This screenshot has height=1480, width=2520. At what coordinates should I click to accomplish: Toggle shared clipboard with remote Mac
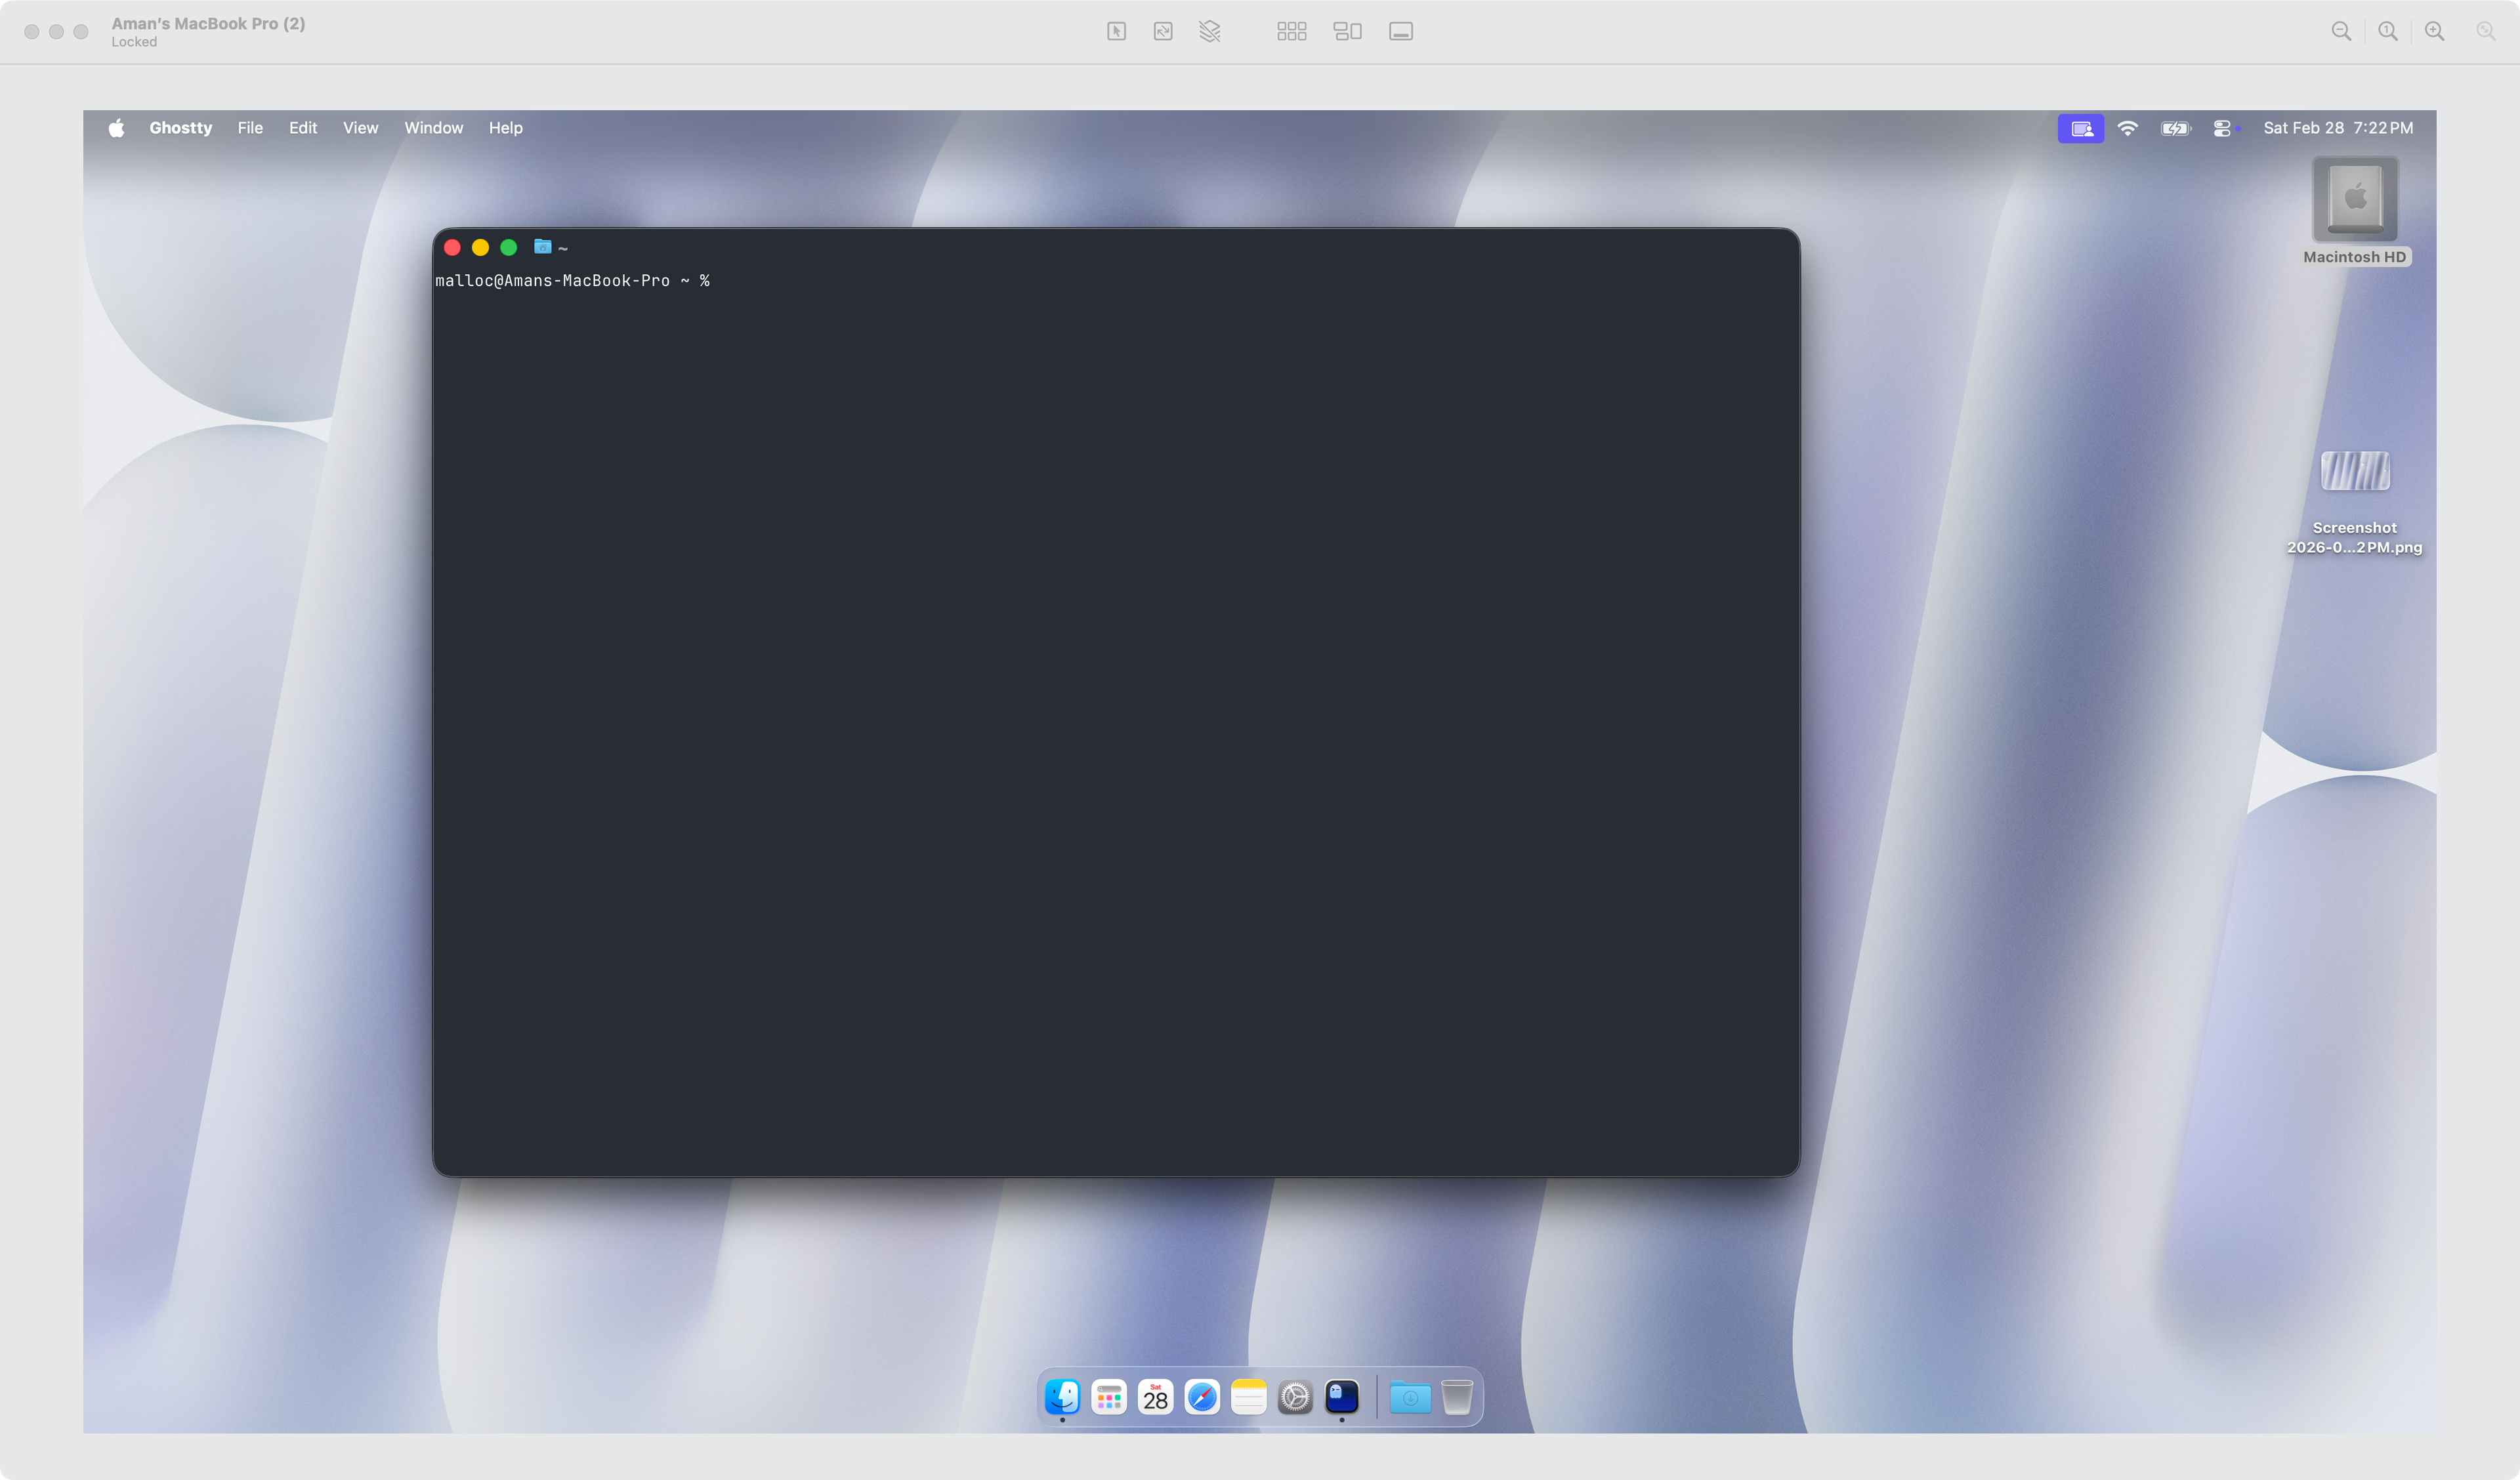pyautogui.click(x=1210, y=31)
